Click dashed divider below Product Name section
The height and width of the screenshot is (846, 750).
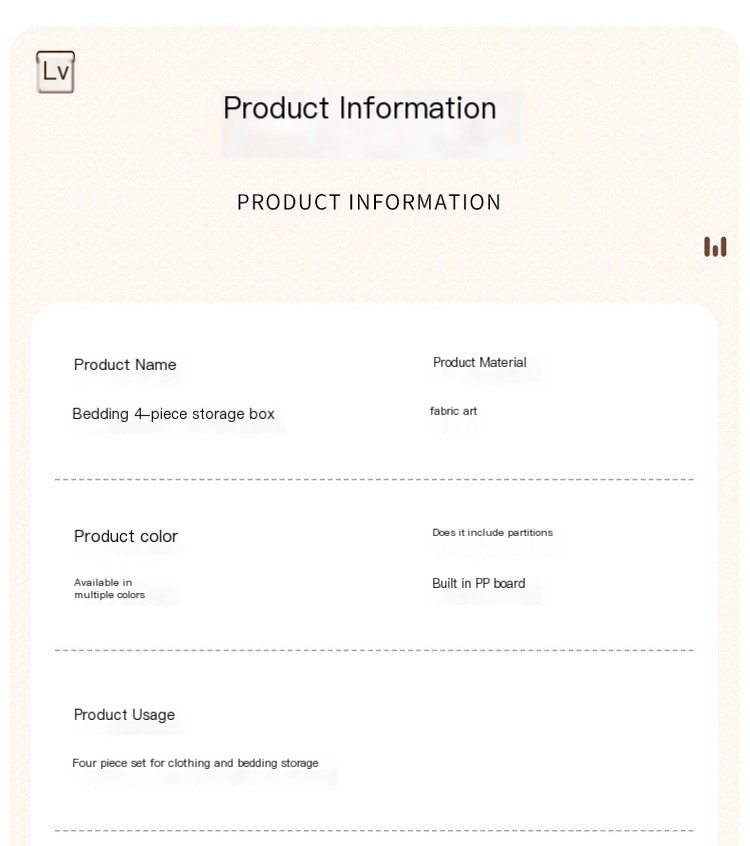point(374,479)
